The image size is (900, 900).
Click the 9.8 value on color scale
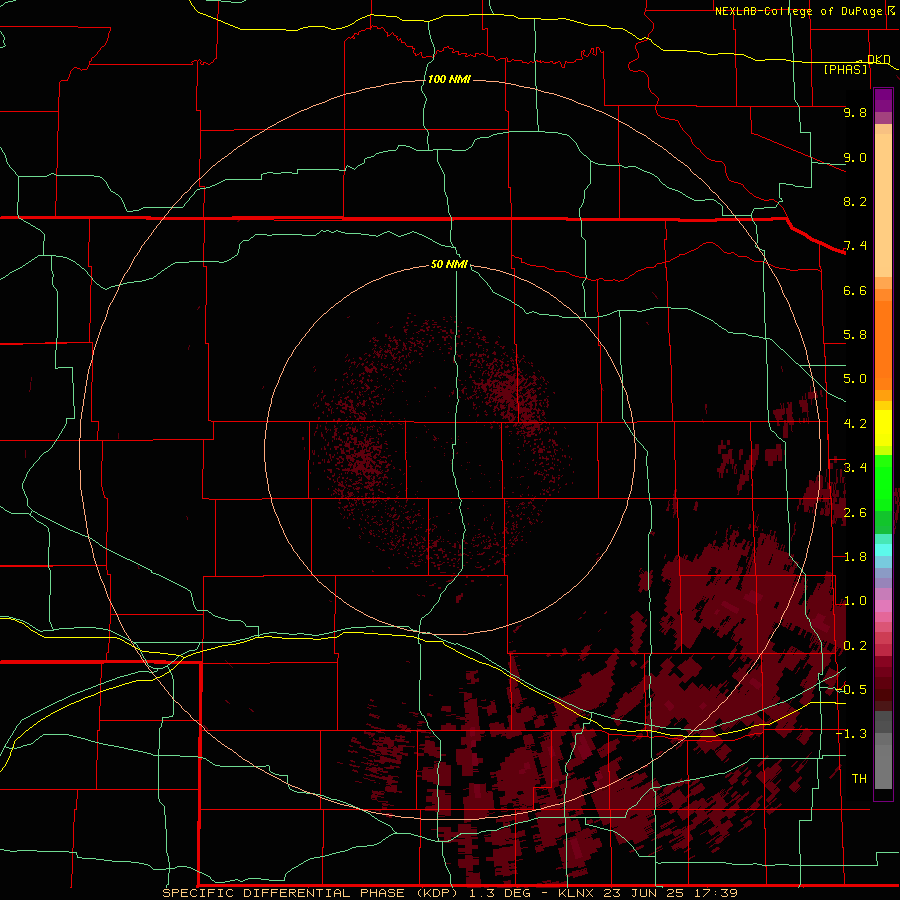(x=855, y=112)
